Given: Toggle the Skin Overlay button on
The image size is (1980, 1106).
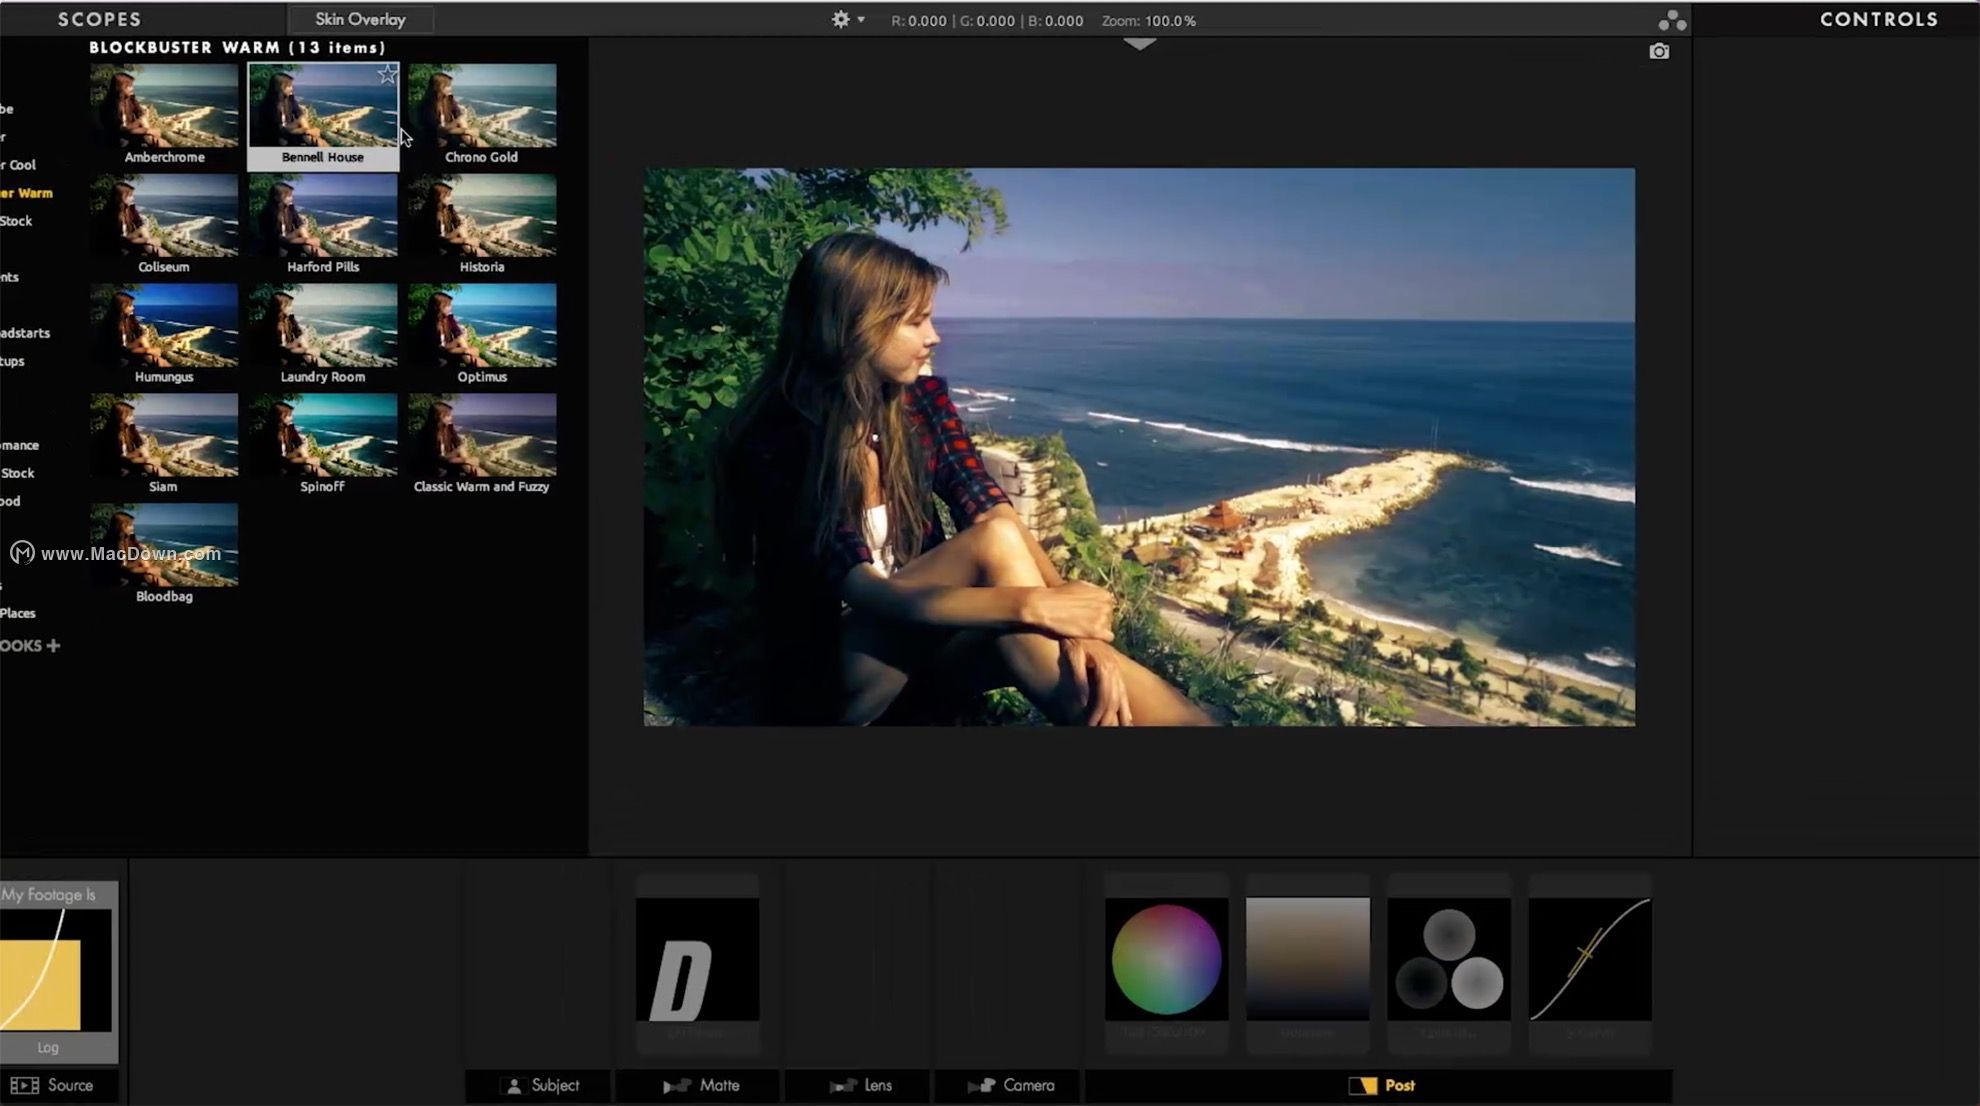Looking at the screenshot, I should (x=359, y=19).
